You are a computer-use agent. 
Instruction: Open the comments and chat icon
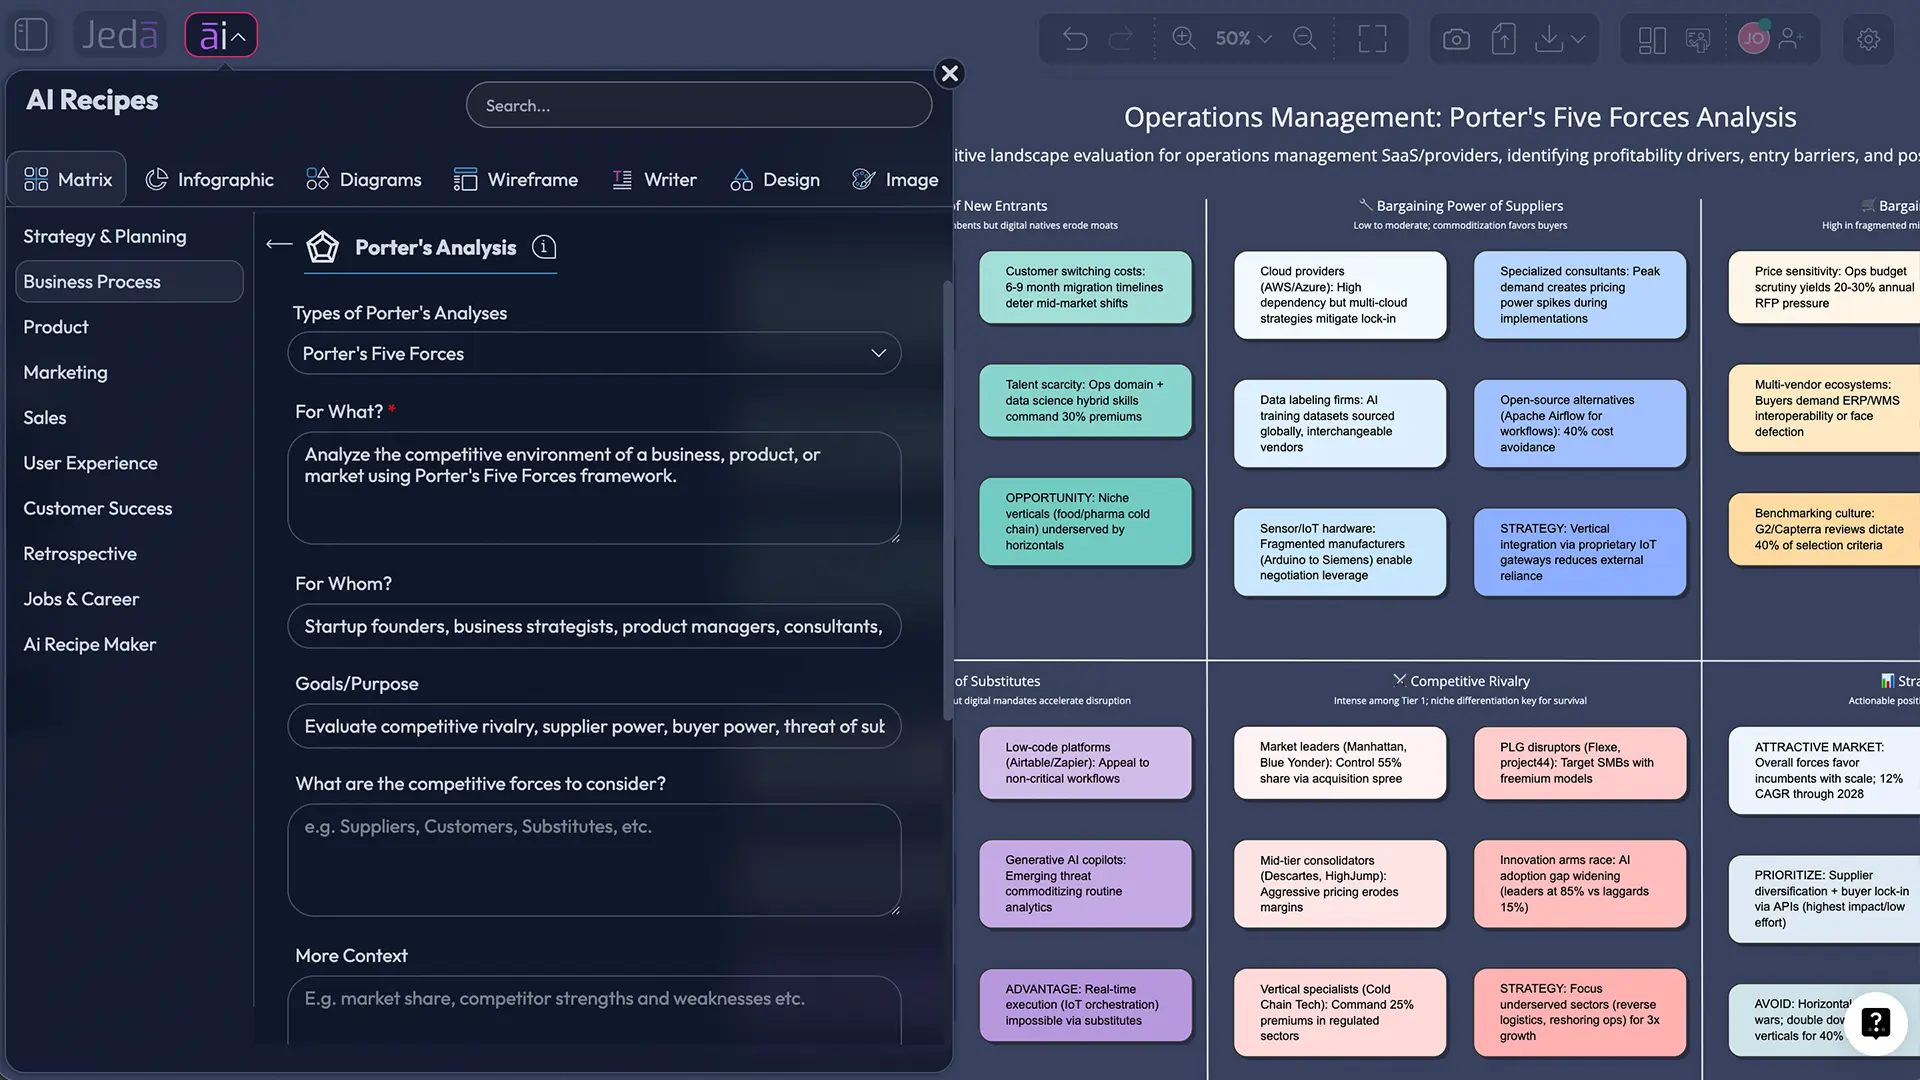pyautogui.click(x=1698, y=40)
